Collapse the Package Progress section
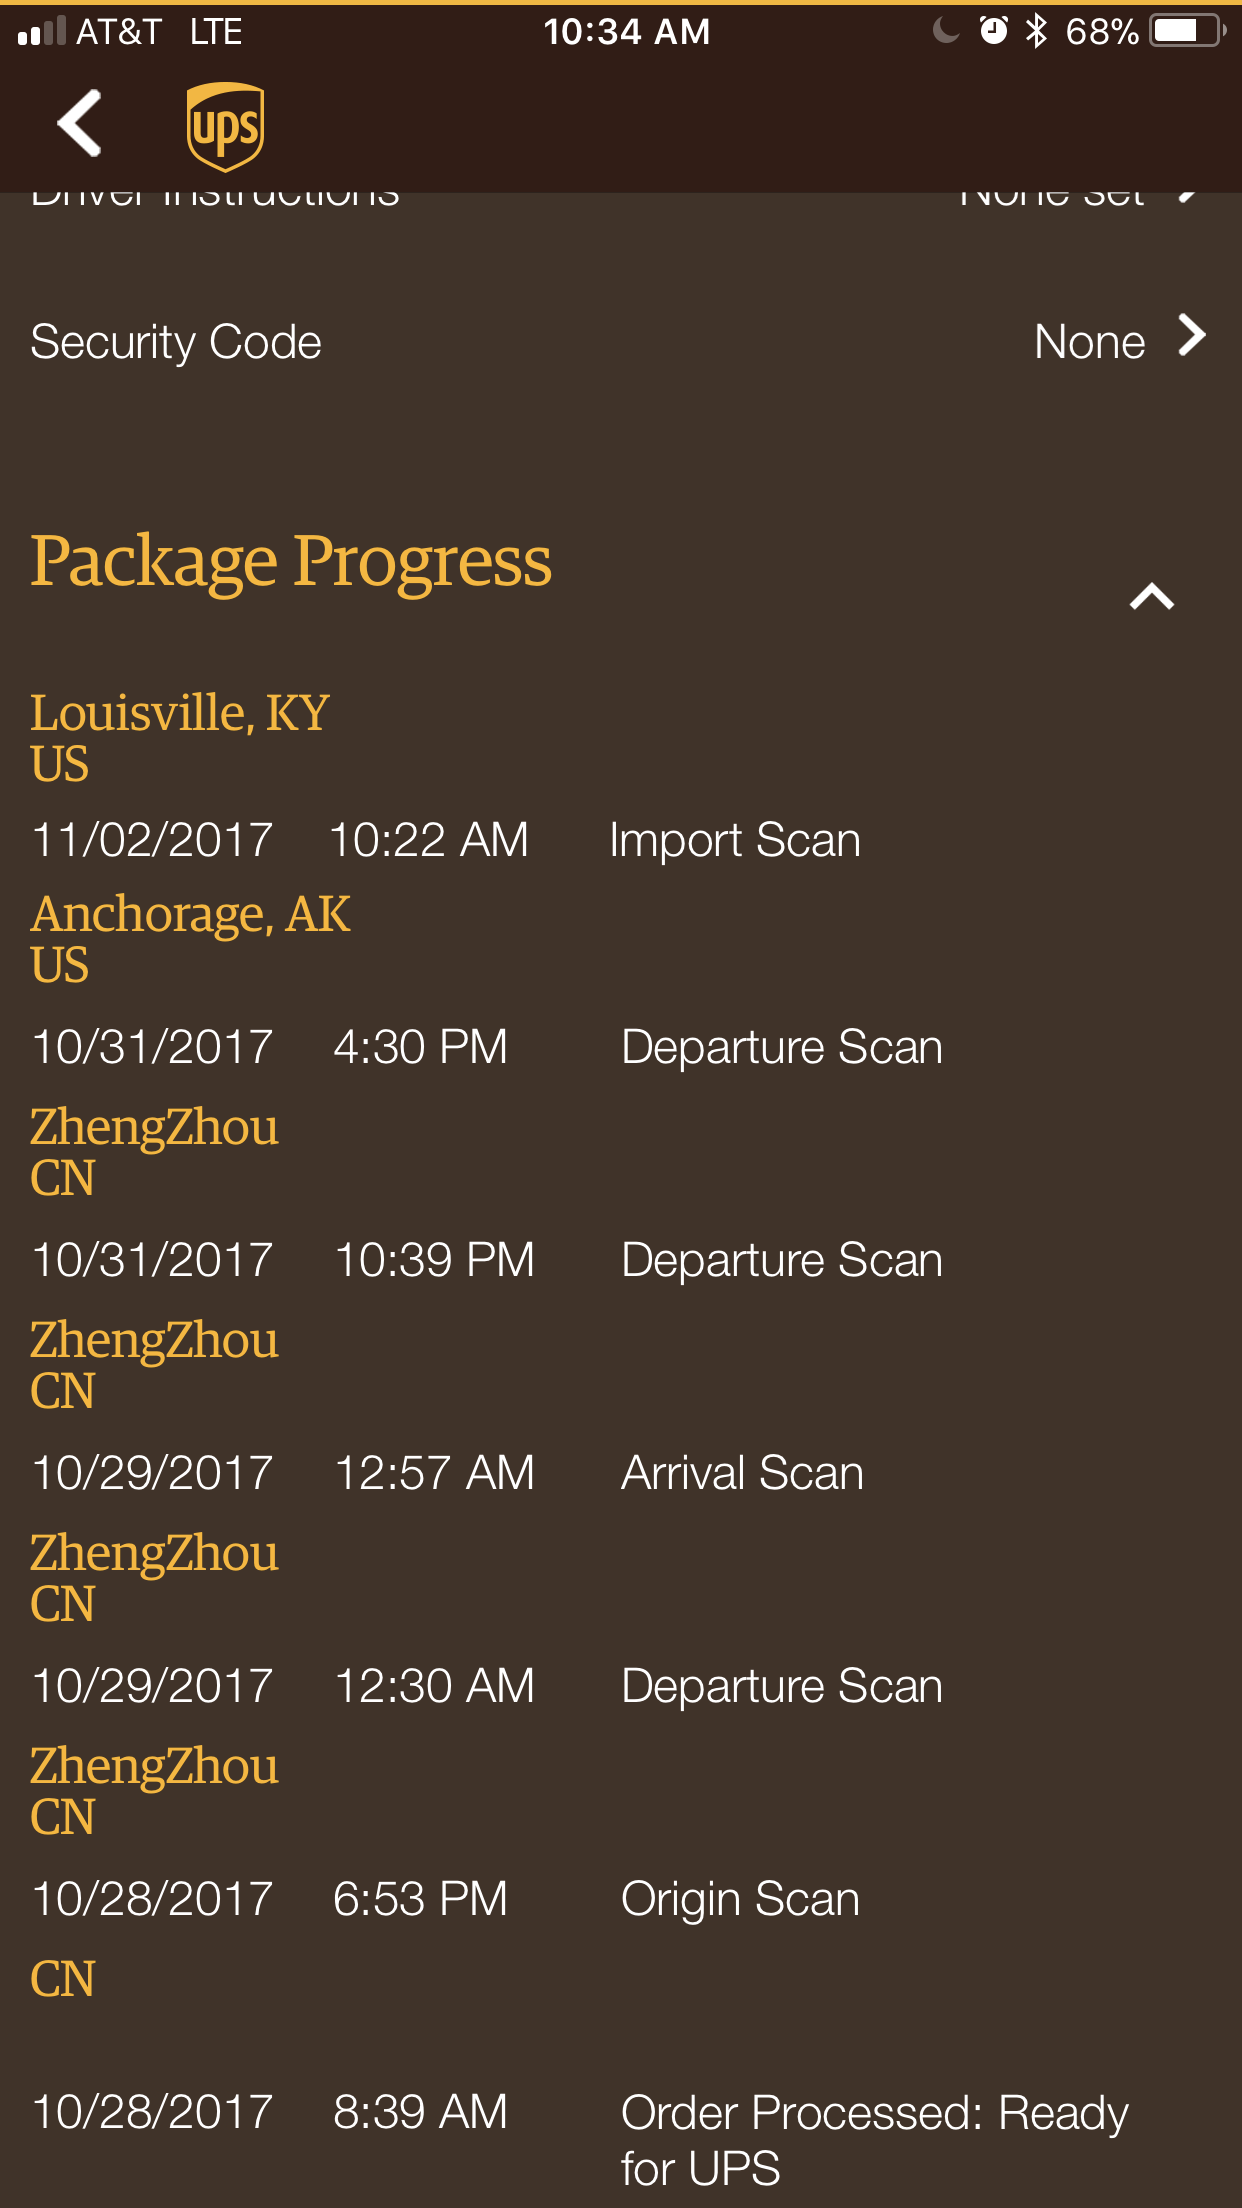1242x2208 pixels. (1151, 597)
